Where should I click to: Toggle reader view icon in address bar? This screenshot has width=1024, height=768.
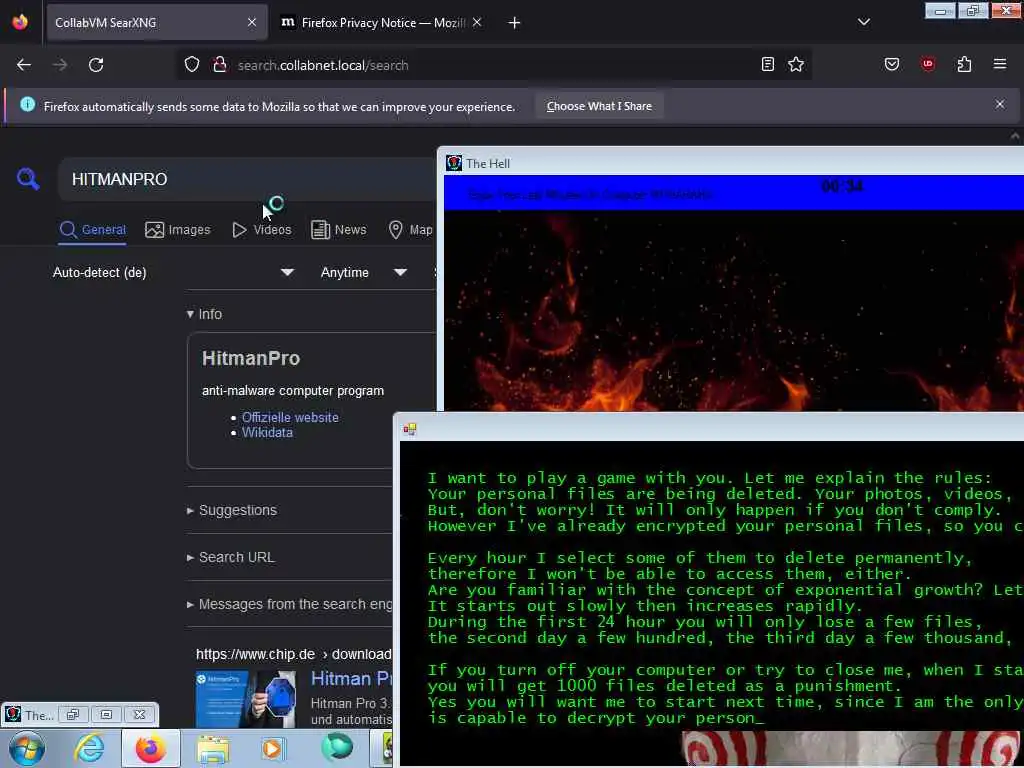coord(768,64)
